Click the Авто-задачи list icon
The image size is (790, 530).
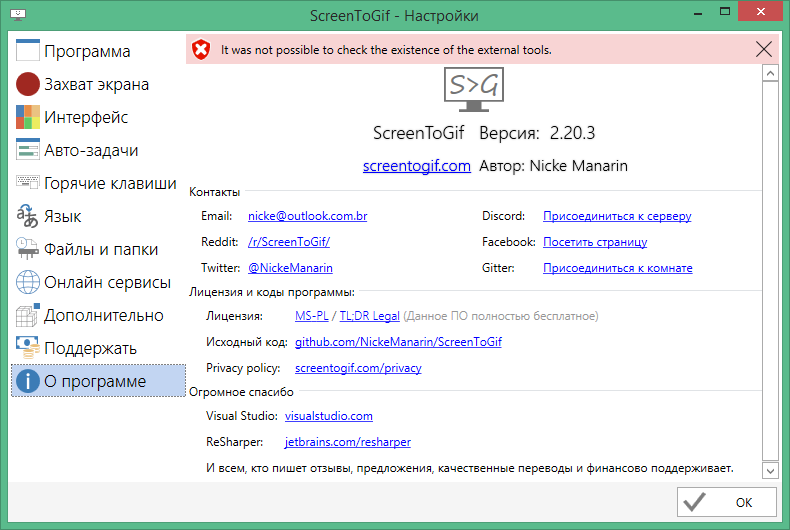point(28,150)
